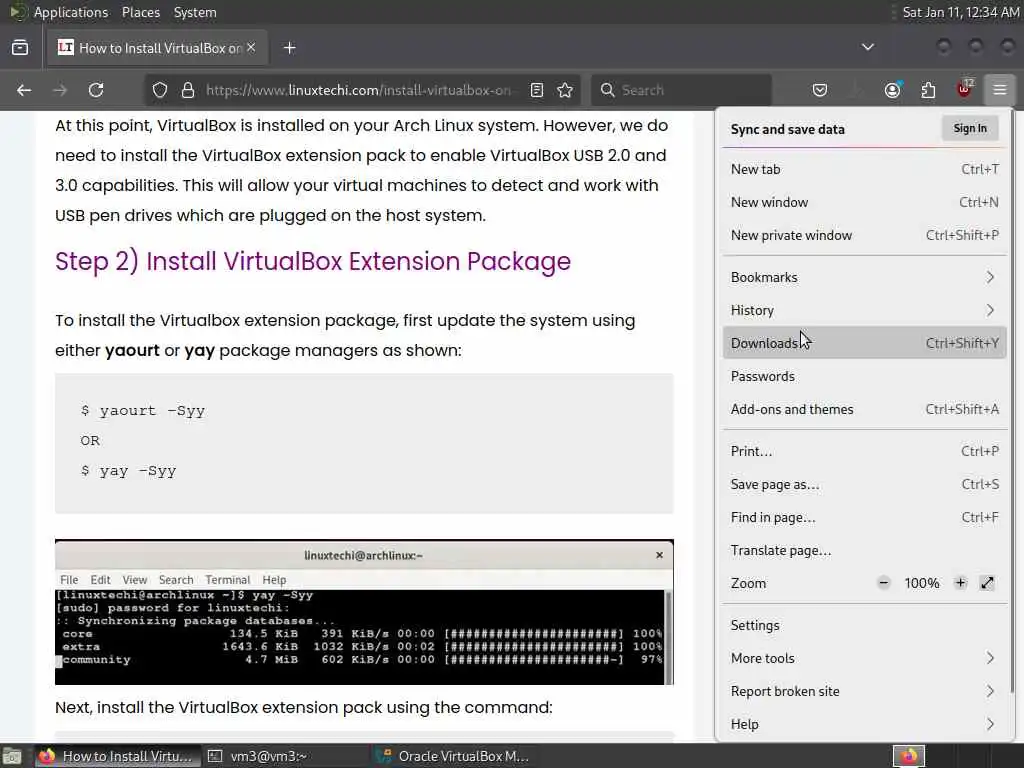Open Add-ons and themes

tap(864, 409)
